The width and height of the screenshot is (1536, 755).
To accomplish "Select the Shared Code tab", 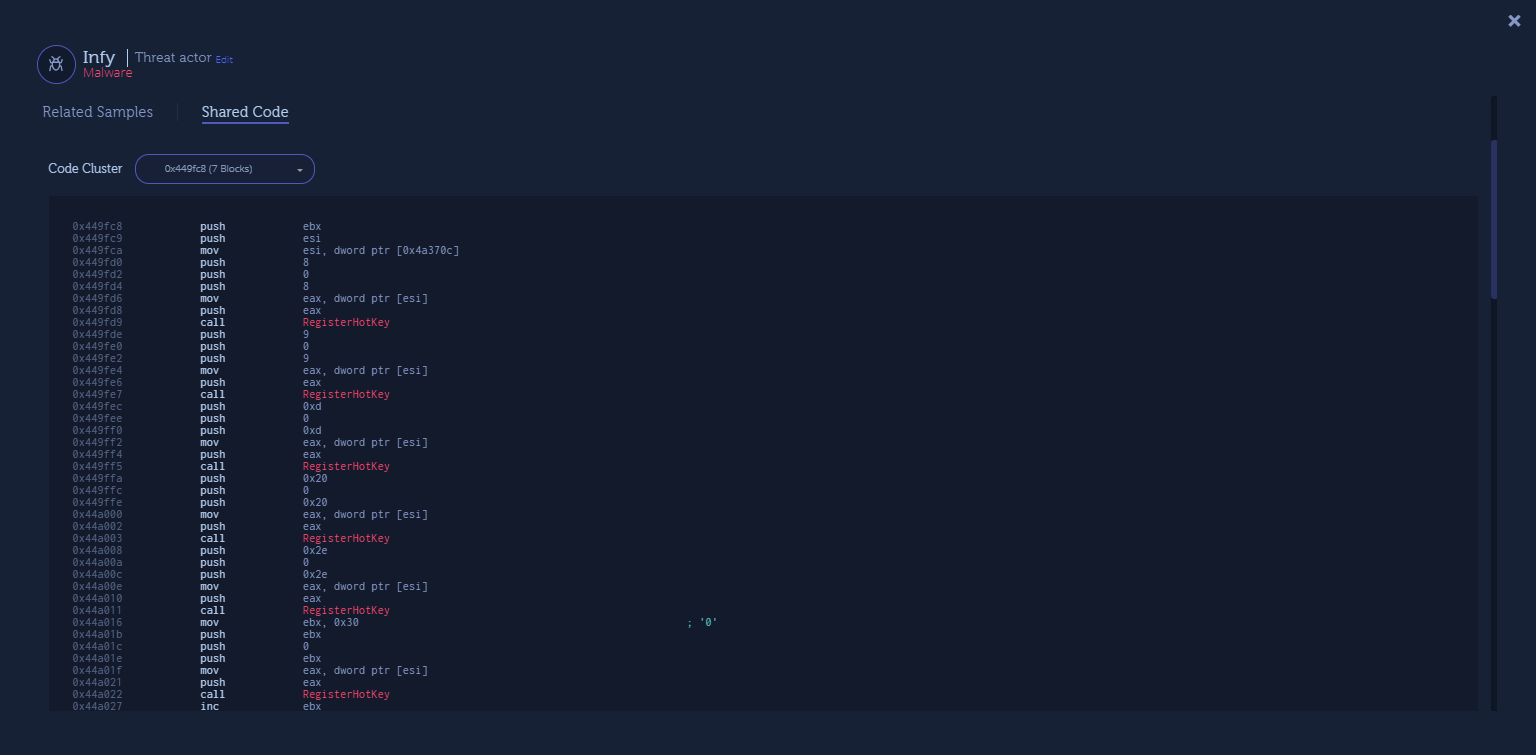I will pyautogui.click(x=245, y=112).
